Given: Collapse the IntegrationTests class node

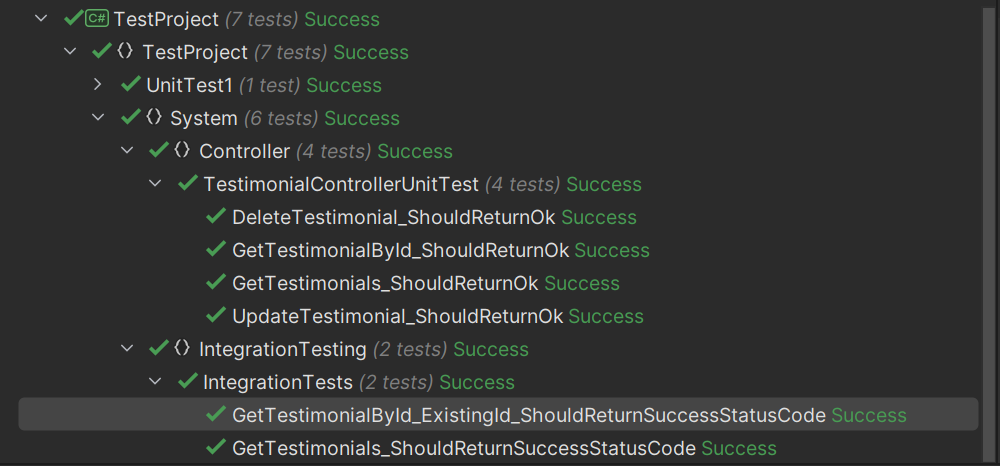Looking at the screenshot, I should point(155,382).
